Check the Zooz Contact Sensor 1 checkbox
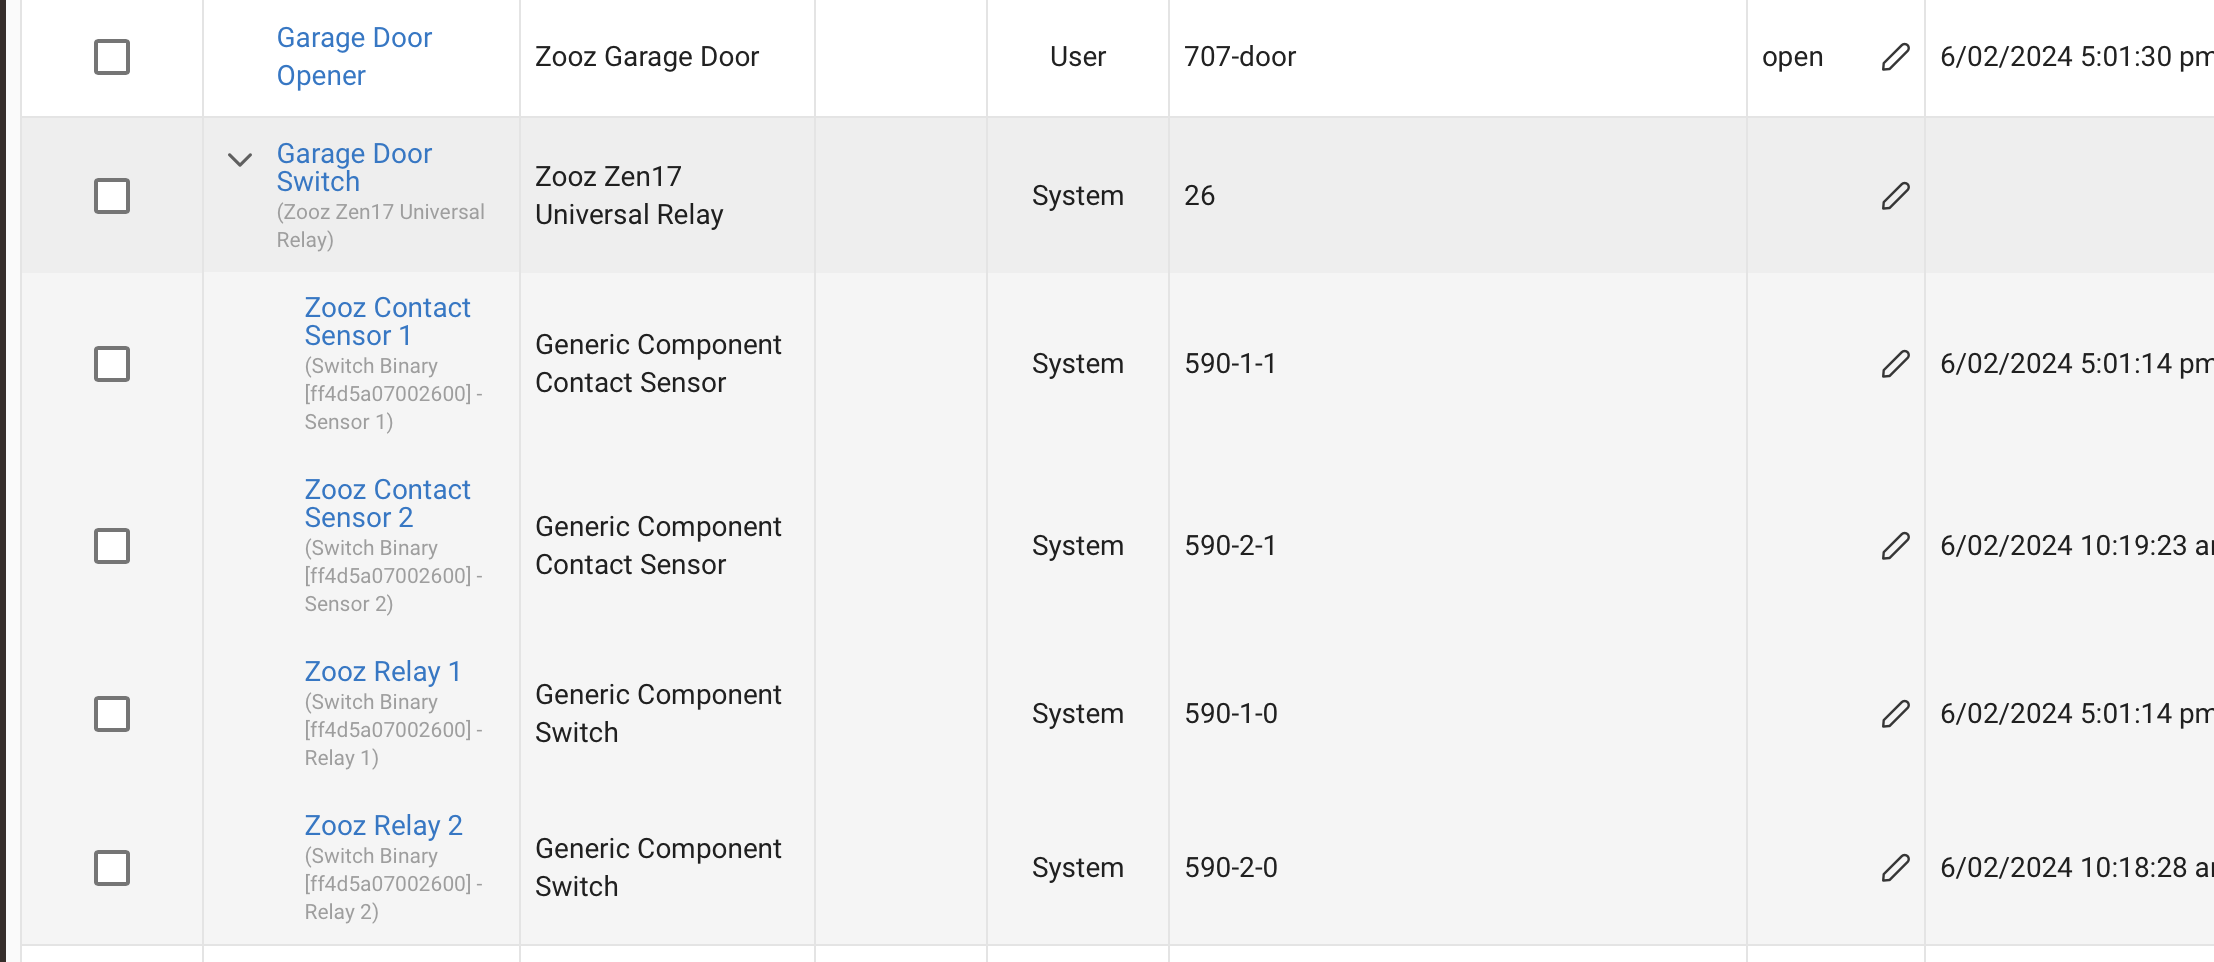This screenshot has height=962, width=2214. pos(112,364)
